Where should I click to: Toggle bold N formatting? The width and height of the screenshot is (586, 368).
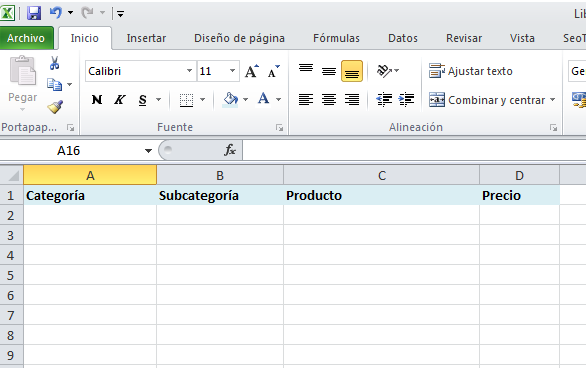[97, 100]
